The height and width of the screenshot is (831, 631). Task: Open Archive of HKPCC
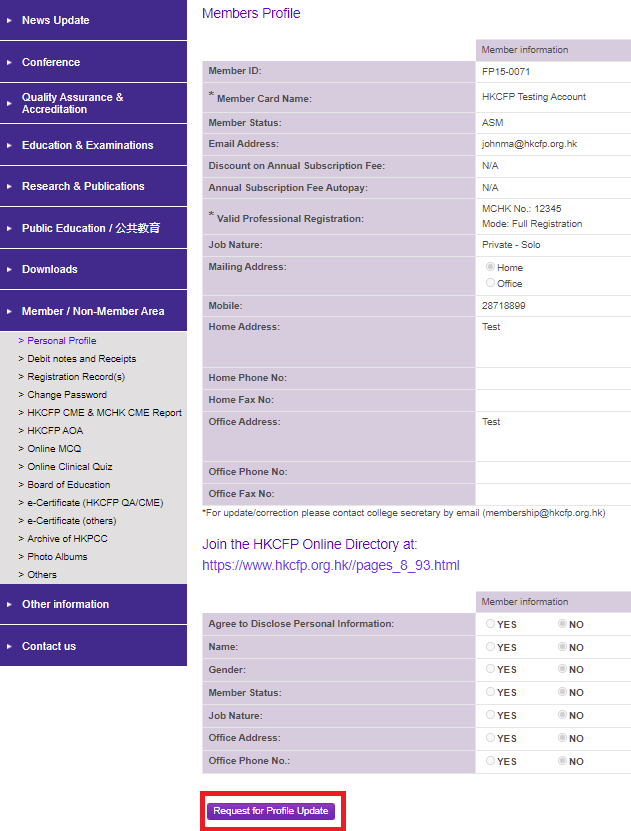pos(67,539)
